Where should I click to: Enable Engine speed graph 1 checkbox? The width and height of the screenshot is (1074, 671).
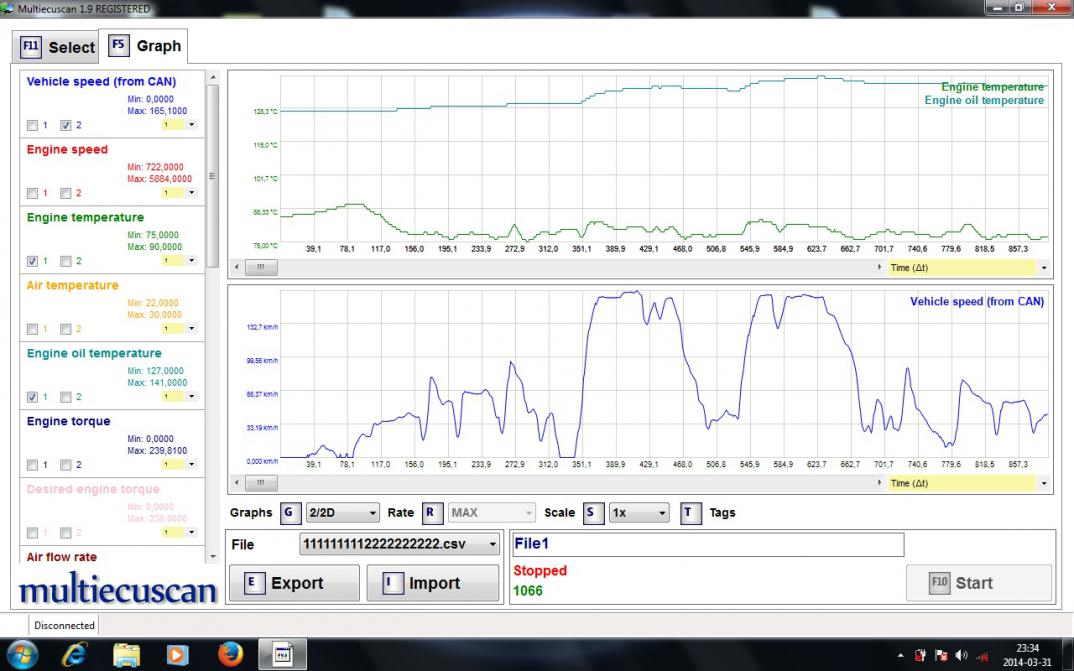point(33,194)
